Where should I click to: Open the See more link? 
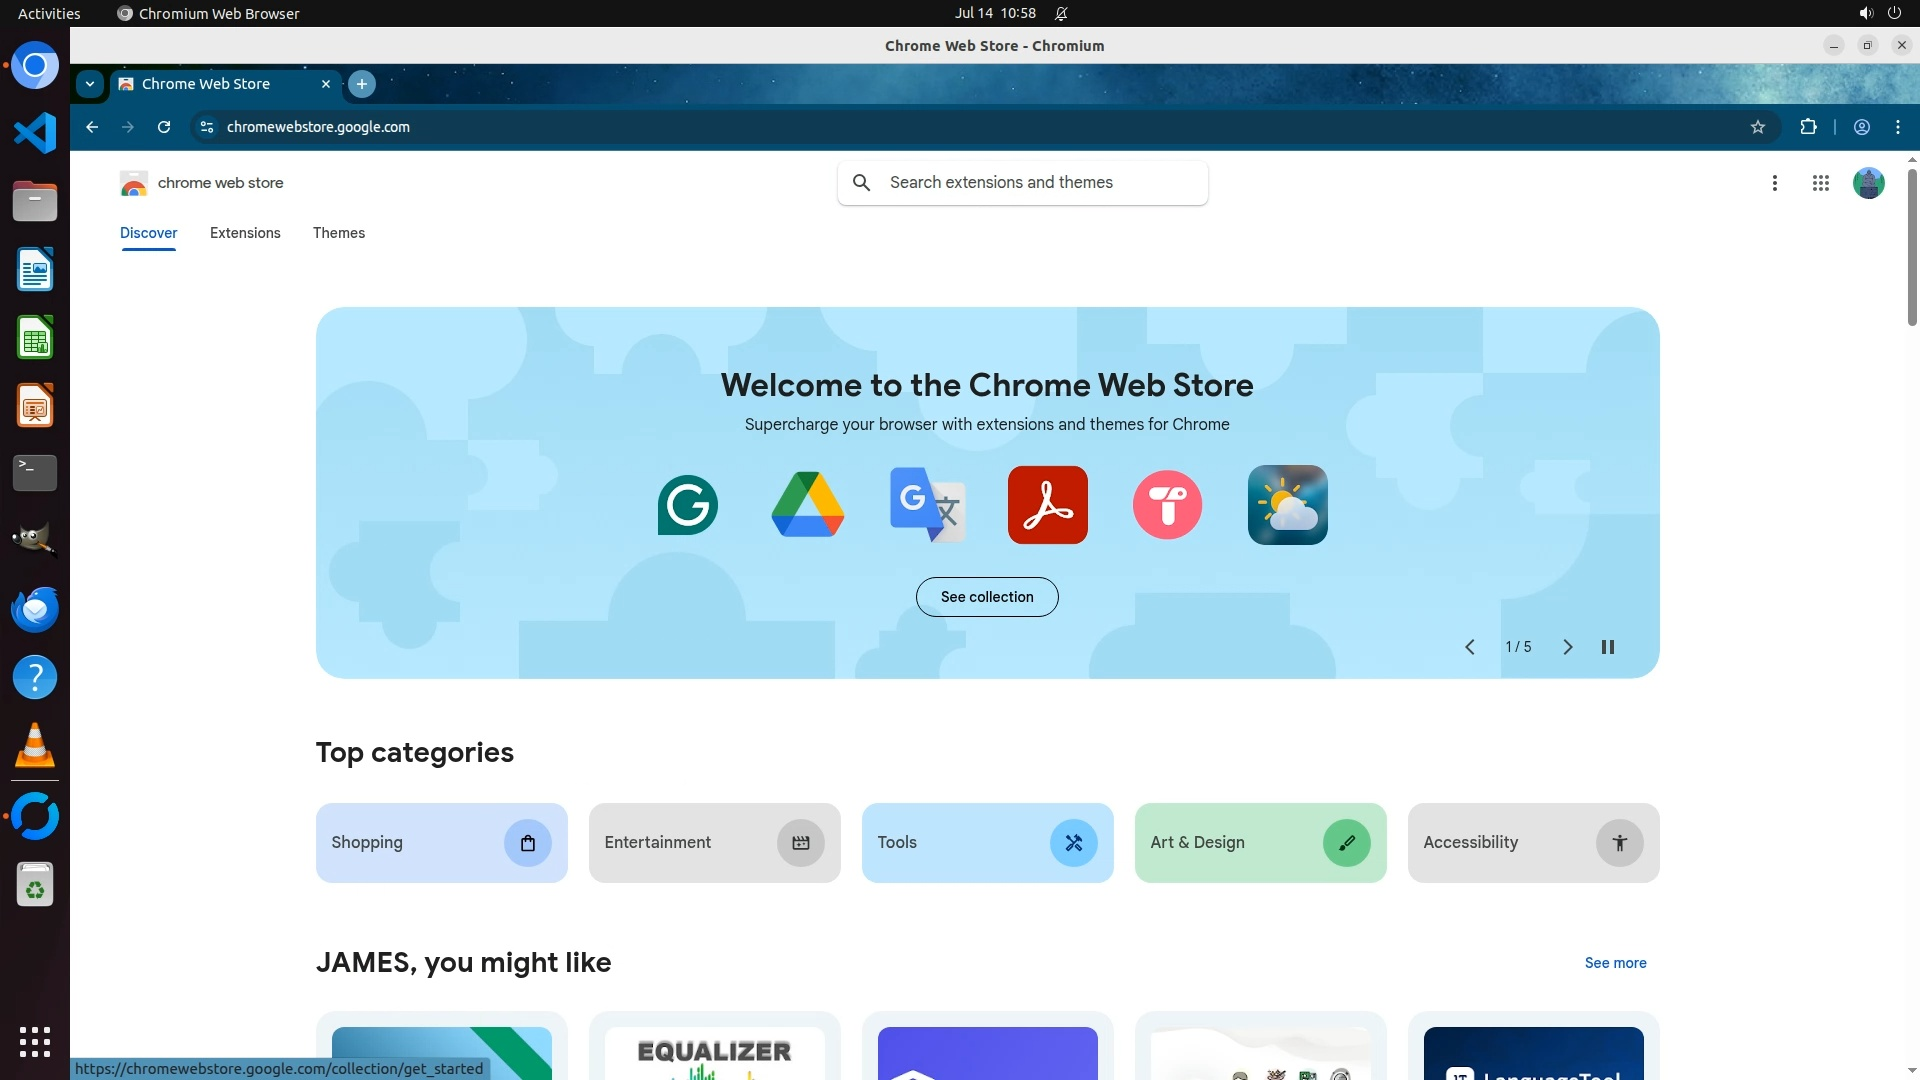[x=1615, y=963]
